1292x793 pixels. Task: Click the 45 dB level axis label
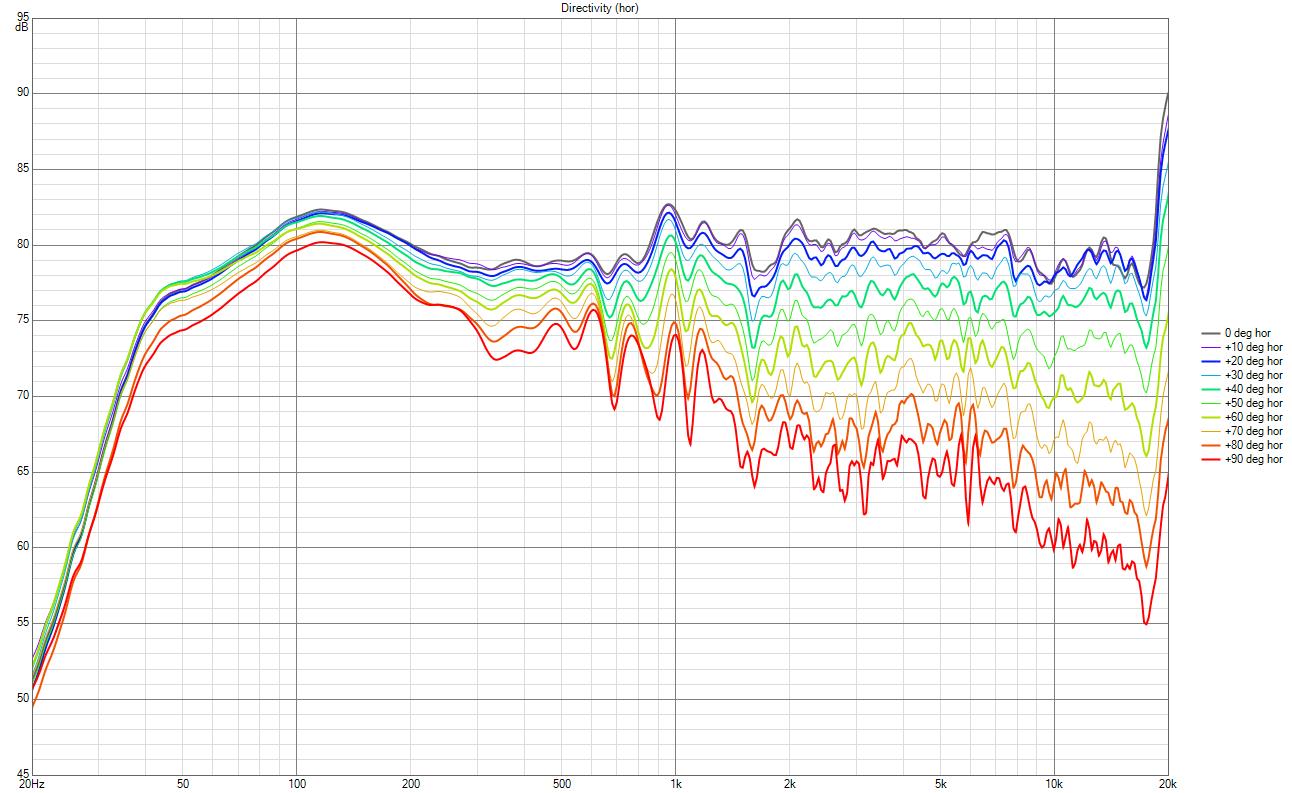[x=22, y=773]
